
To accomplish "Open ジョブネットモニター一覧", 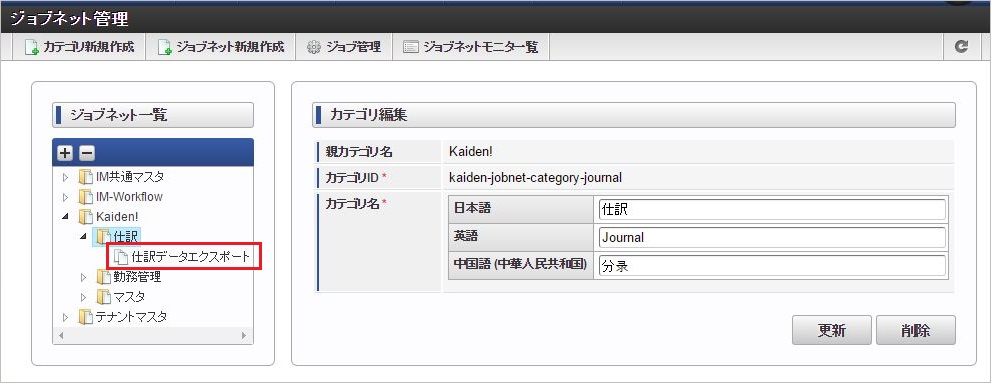I will [x=471, y=47].
